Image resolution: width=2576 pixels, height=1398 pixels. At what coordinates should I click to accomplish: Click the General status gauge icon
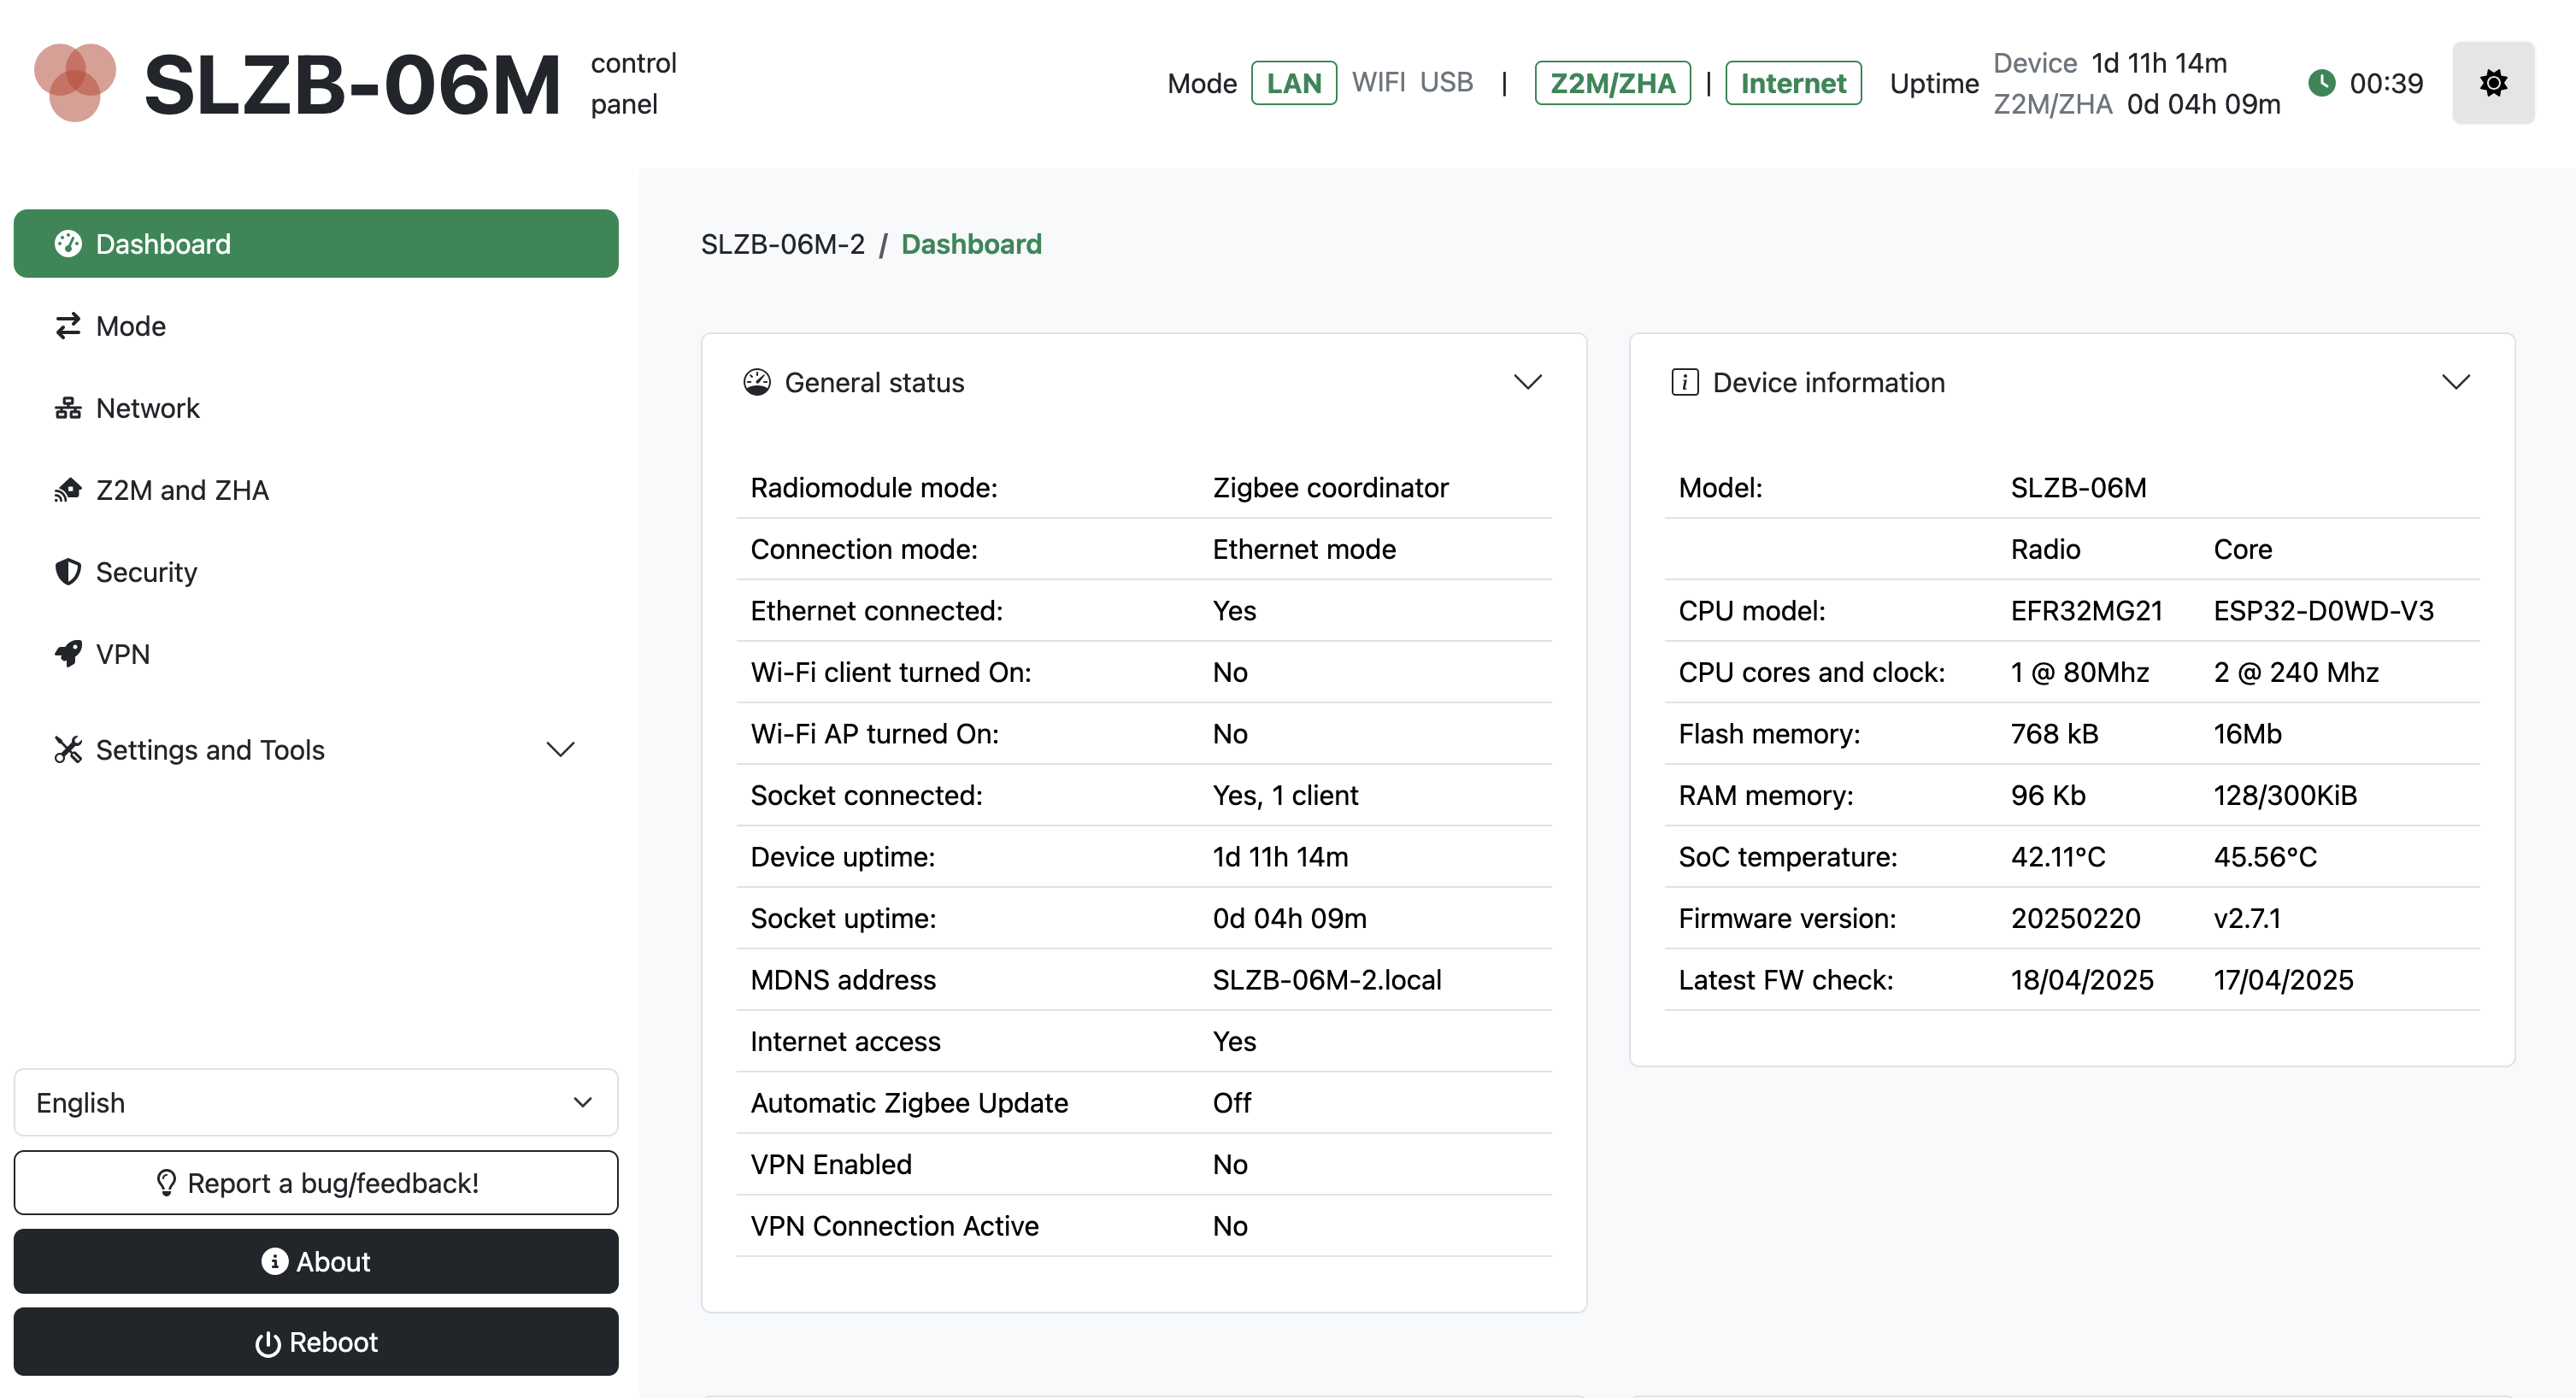click(757, 383)
